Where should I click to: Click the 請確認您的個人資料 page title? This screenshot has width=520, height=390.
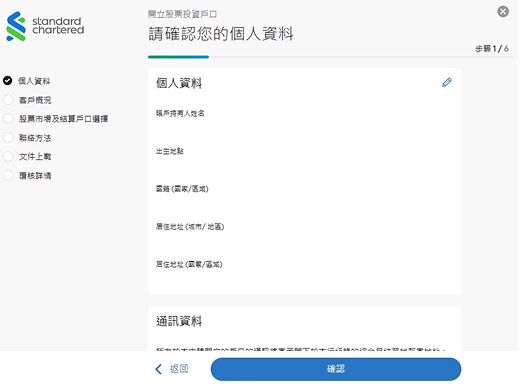(221, 34)
